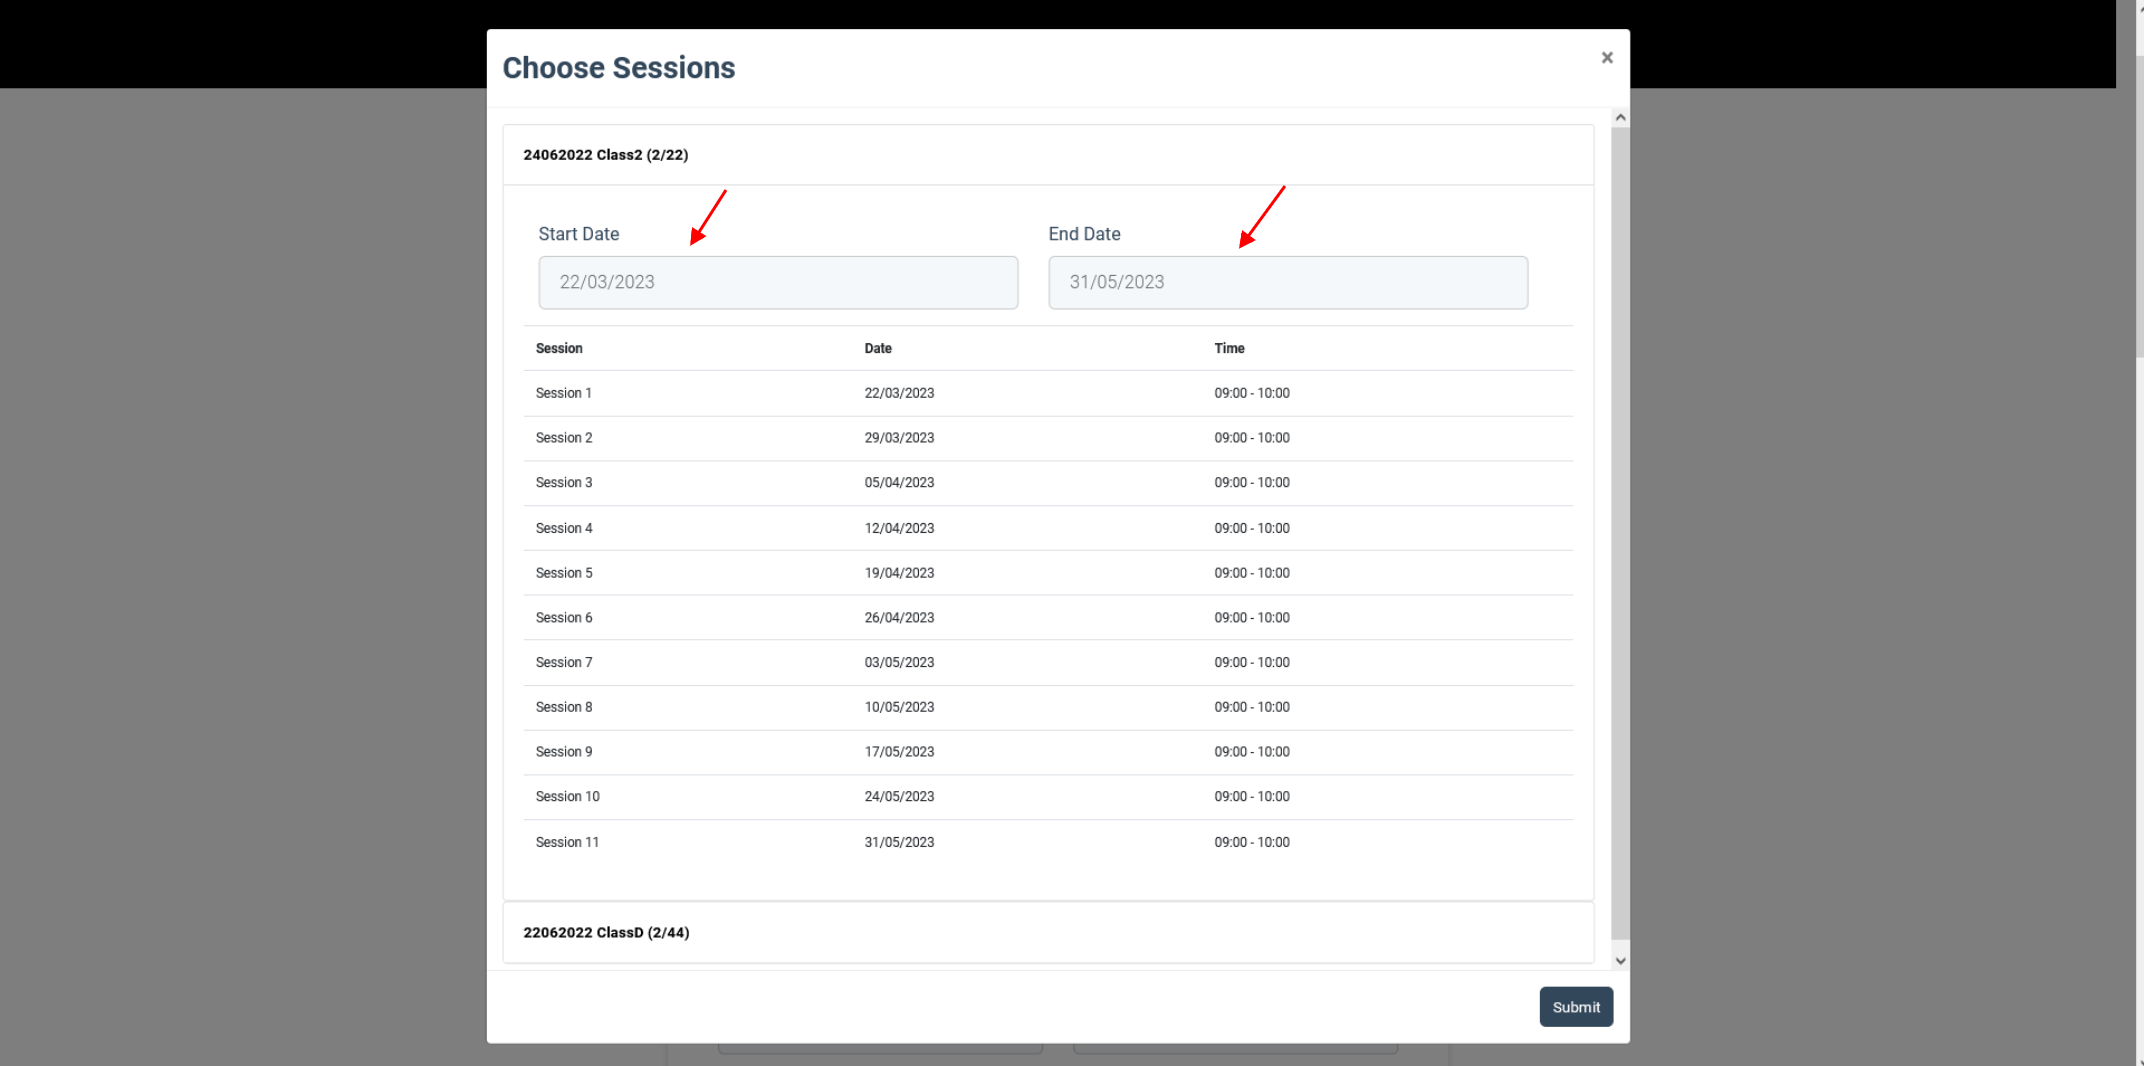Select the Session 9 row label
Viewport: 2144px width, 1066px height.
(x=564, y=752)
